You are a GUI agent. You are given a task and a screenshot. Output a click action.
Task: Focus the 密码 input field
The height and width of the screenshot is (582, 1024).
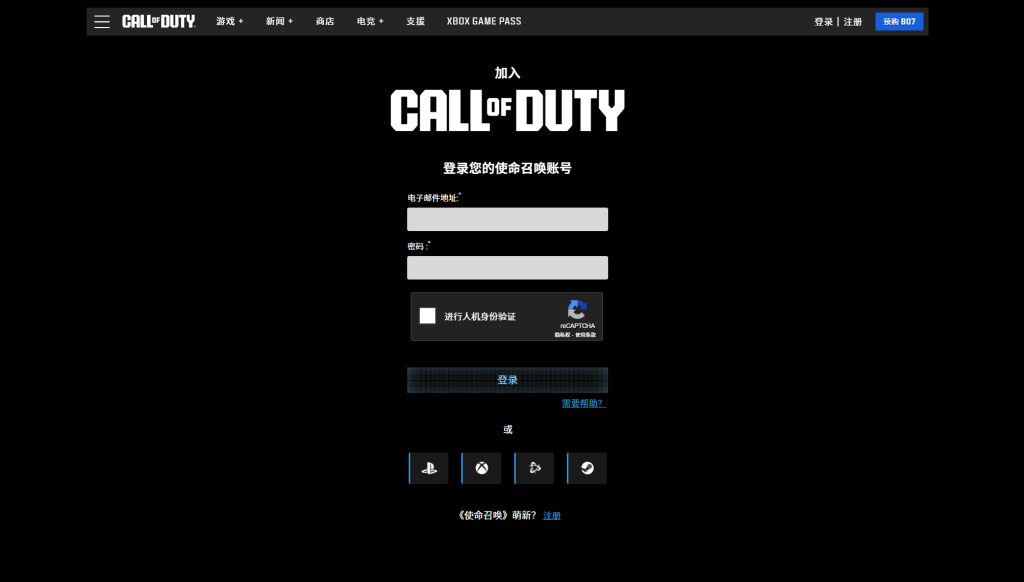(x=507, y=268)
